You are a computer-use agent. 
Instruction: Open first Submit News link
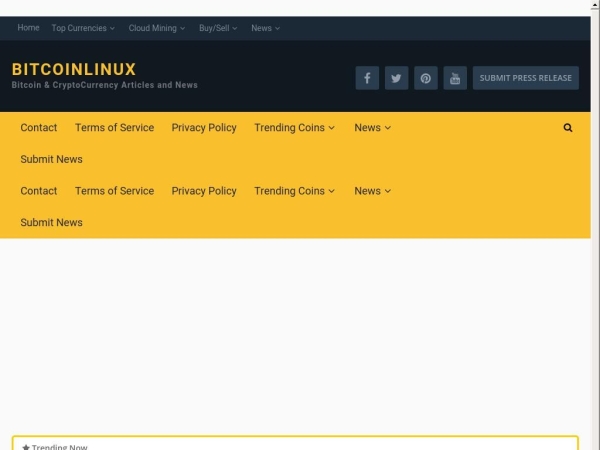51,159
